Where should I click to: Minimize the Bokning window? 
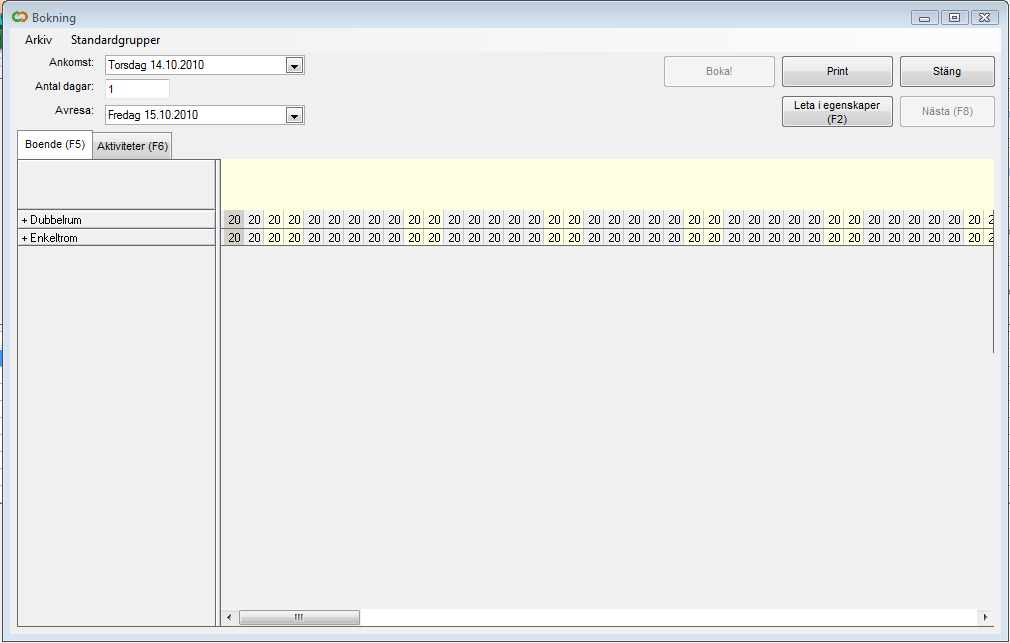tap(924, 18)
